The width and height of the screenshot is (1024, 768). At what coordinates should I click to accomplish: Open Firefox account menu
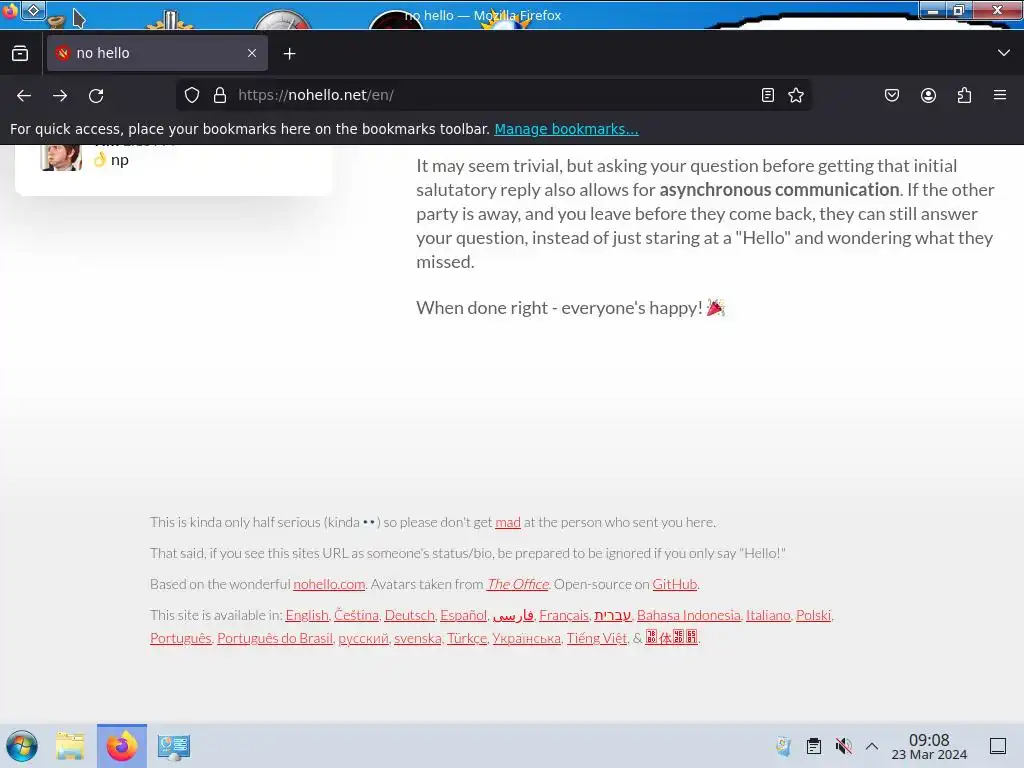tap(928, 95)
